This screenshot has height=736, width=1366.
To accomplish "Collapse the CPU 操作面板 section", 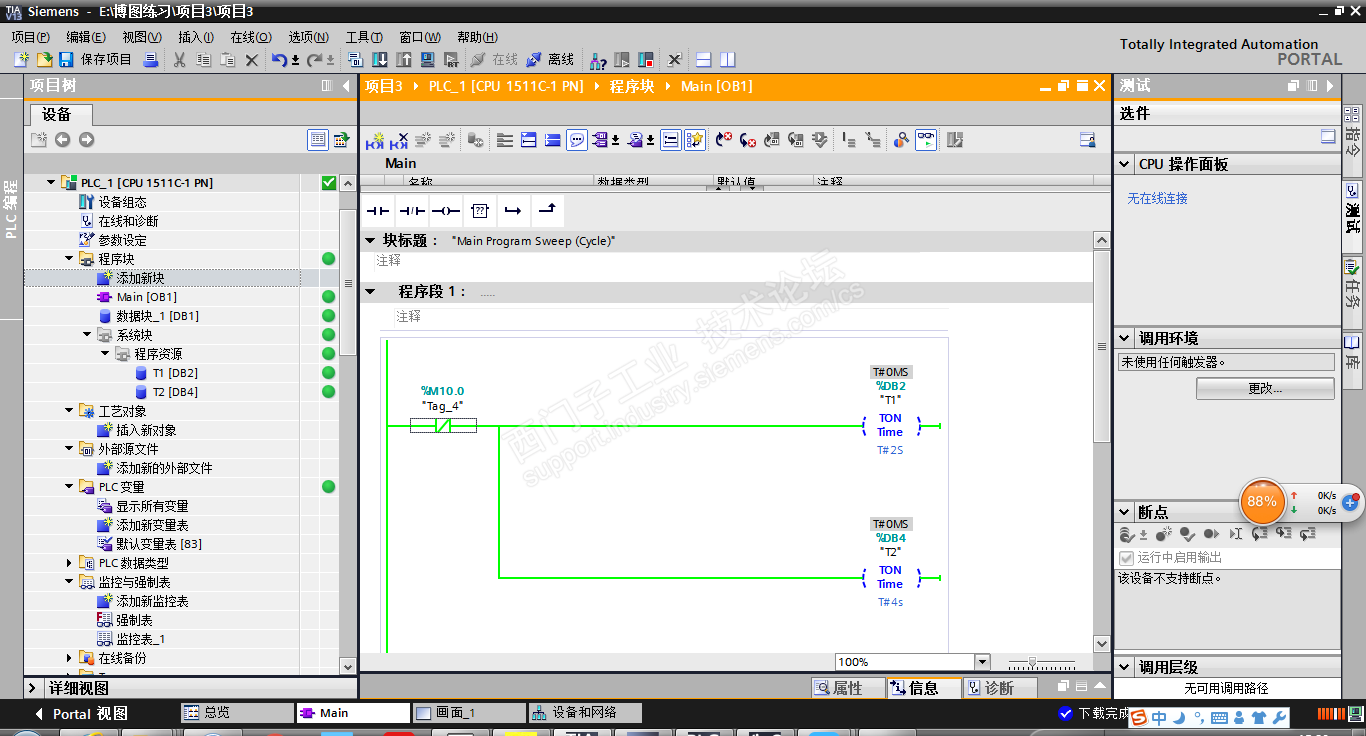I will coord(1126,164).
